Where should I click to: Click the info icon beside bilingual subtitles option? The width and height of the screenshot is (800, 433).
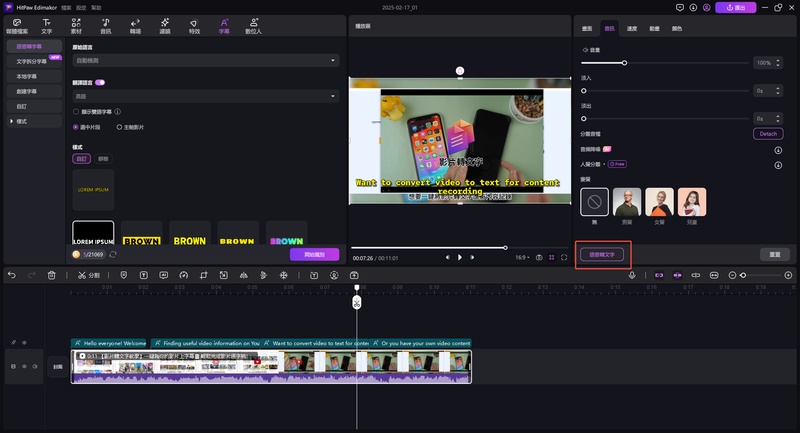[x=117, y=111]
